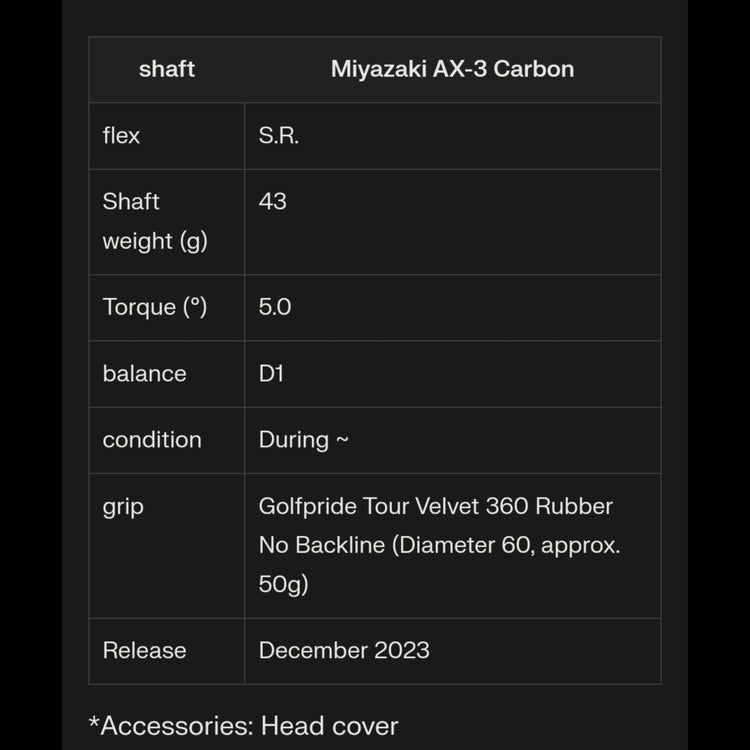Screen dimensions: 750x750
Task: Click the 'S.R.' flex value
Action: (279, 135)
